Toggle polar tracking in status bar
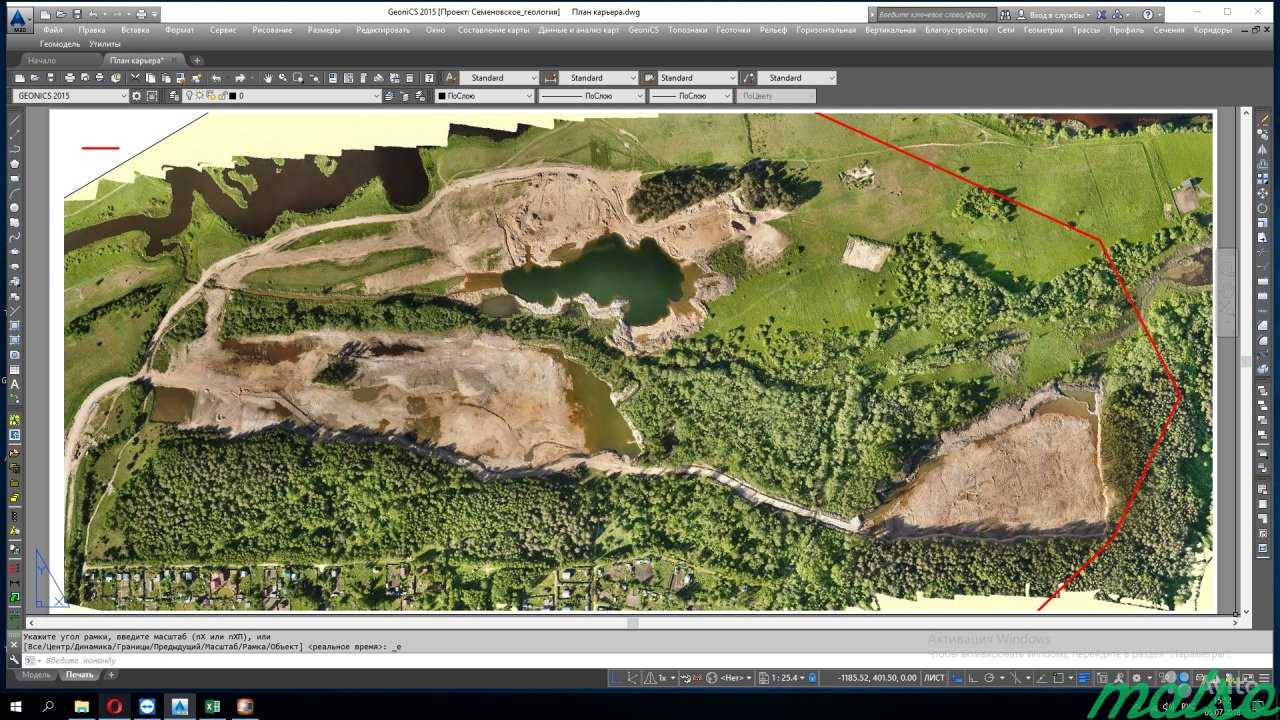1280x720 pixels. pyautogui.click(x=989, y=678)
